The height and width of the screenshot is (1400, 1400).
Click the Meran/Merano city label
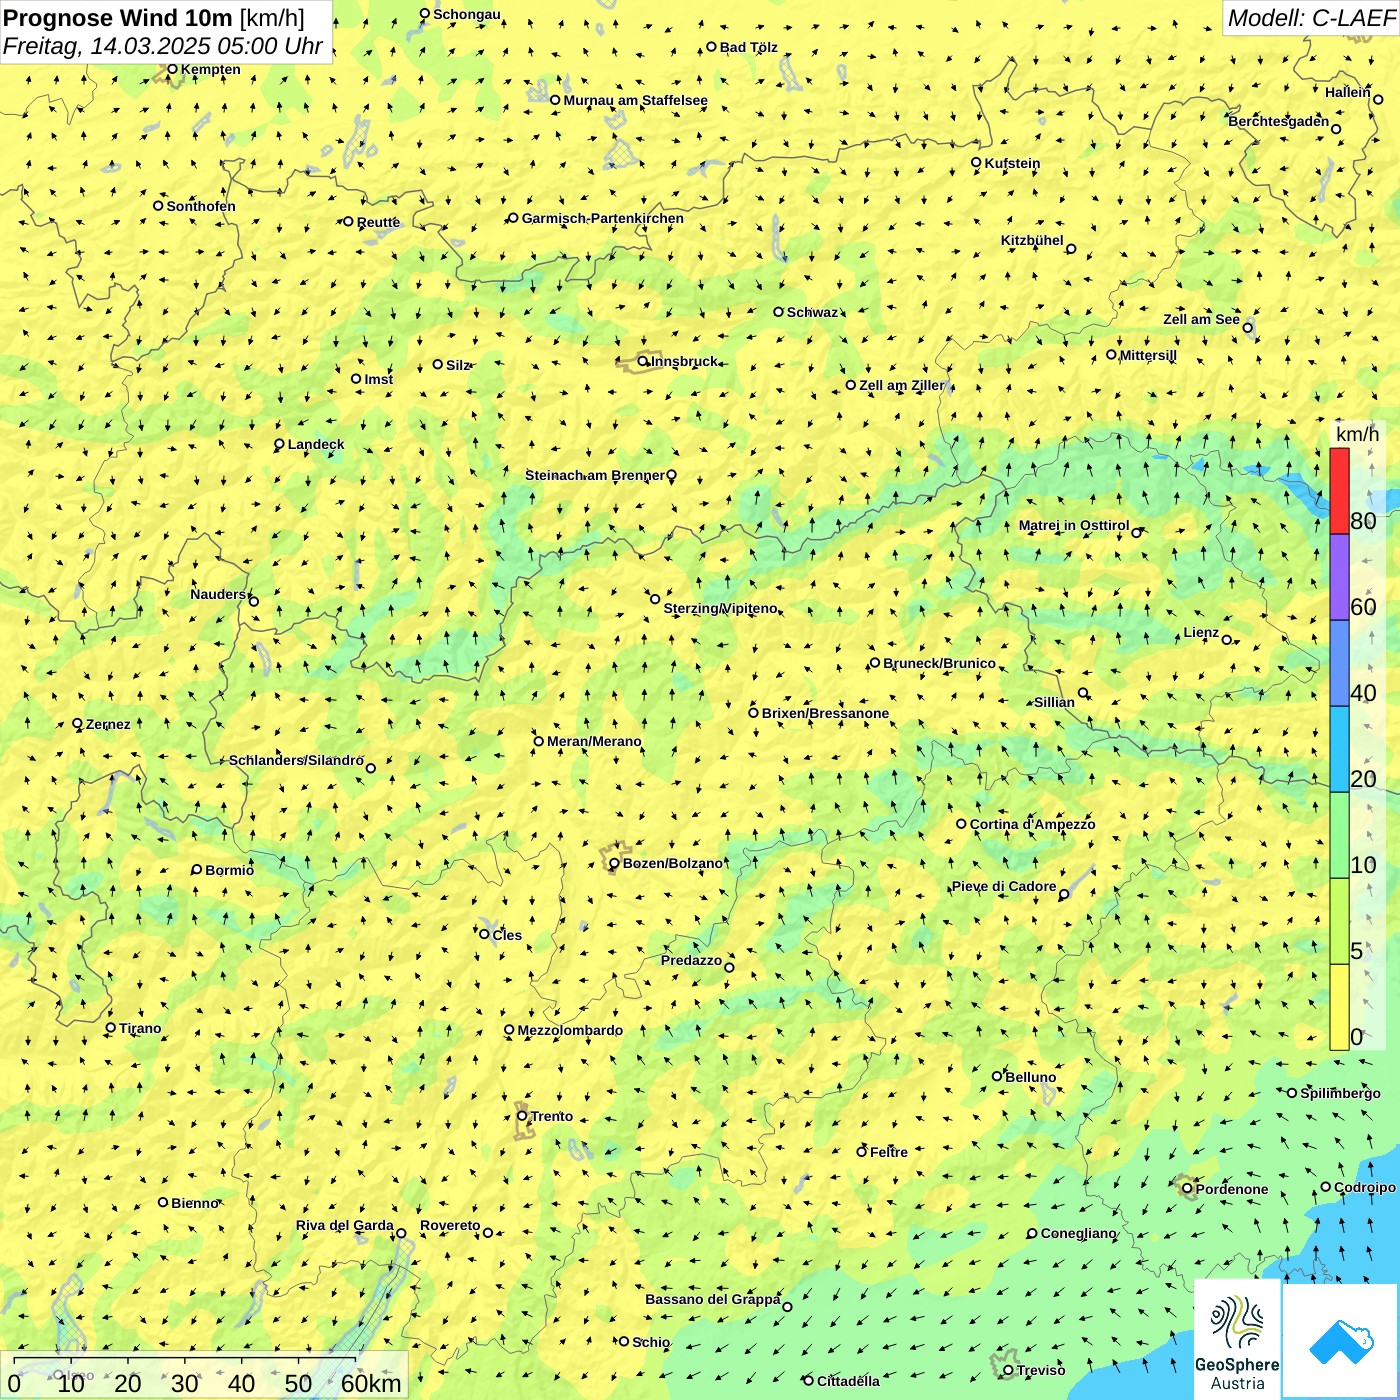click(x=594, y=741)
